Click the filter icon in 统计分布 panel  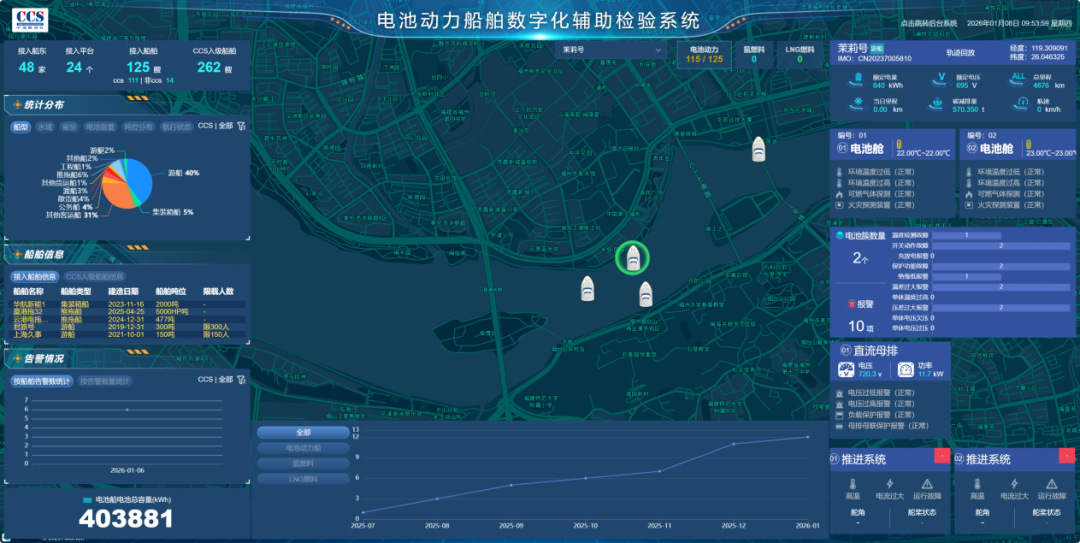(x=240, y=126)
